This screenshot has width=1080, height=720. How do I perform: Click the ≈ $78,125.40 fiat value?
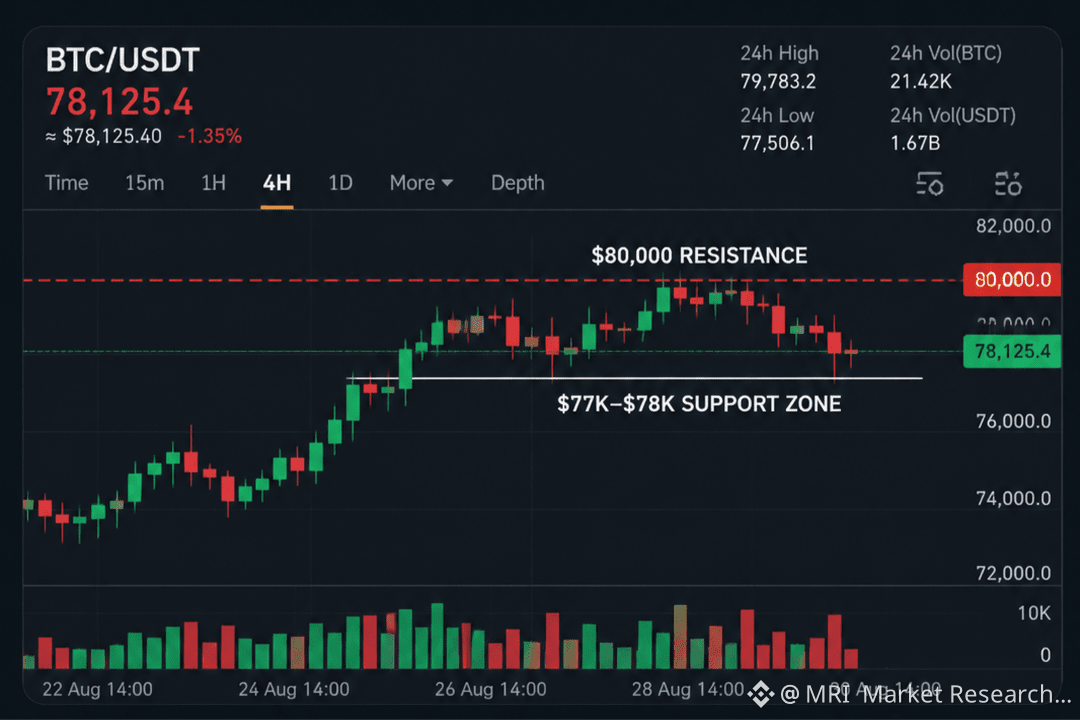pyautogui.click(x=103, y=136)
